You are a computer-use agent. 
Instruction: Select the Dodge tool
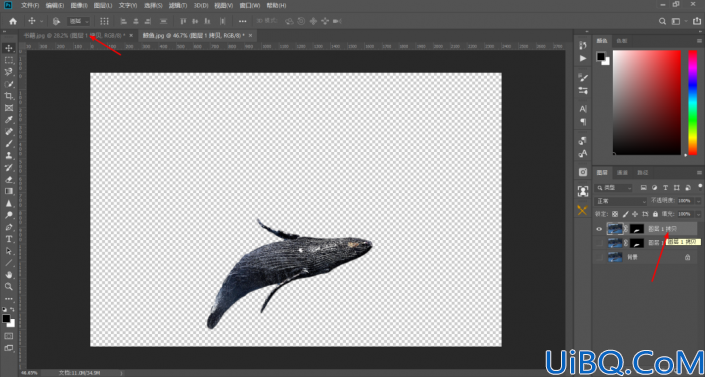pos(9,215)
